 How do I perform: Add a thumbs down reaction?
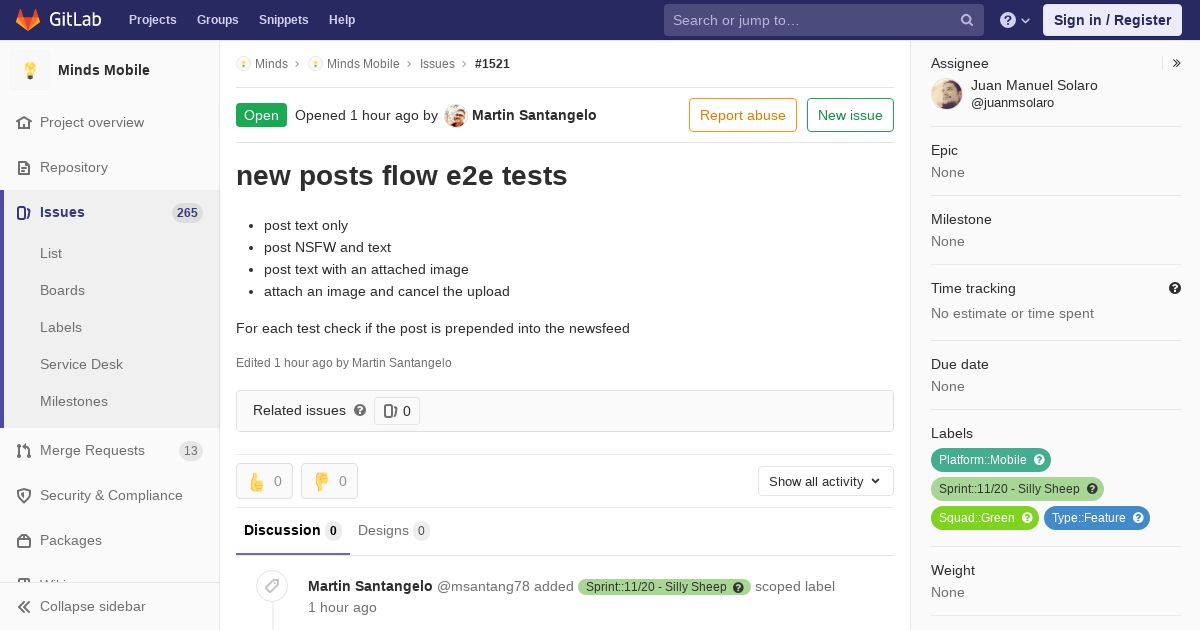[329, 481]
